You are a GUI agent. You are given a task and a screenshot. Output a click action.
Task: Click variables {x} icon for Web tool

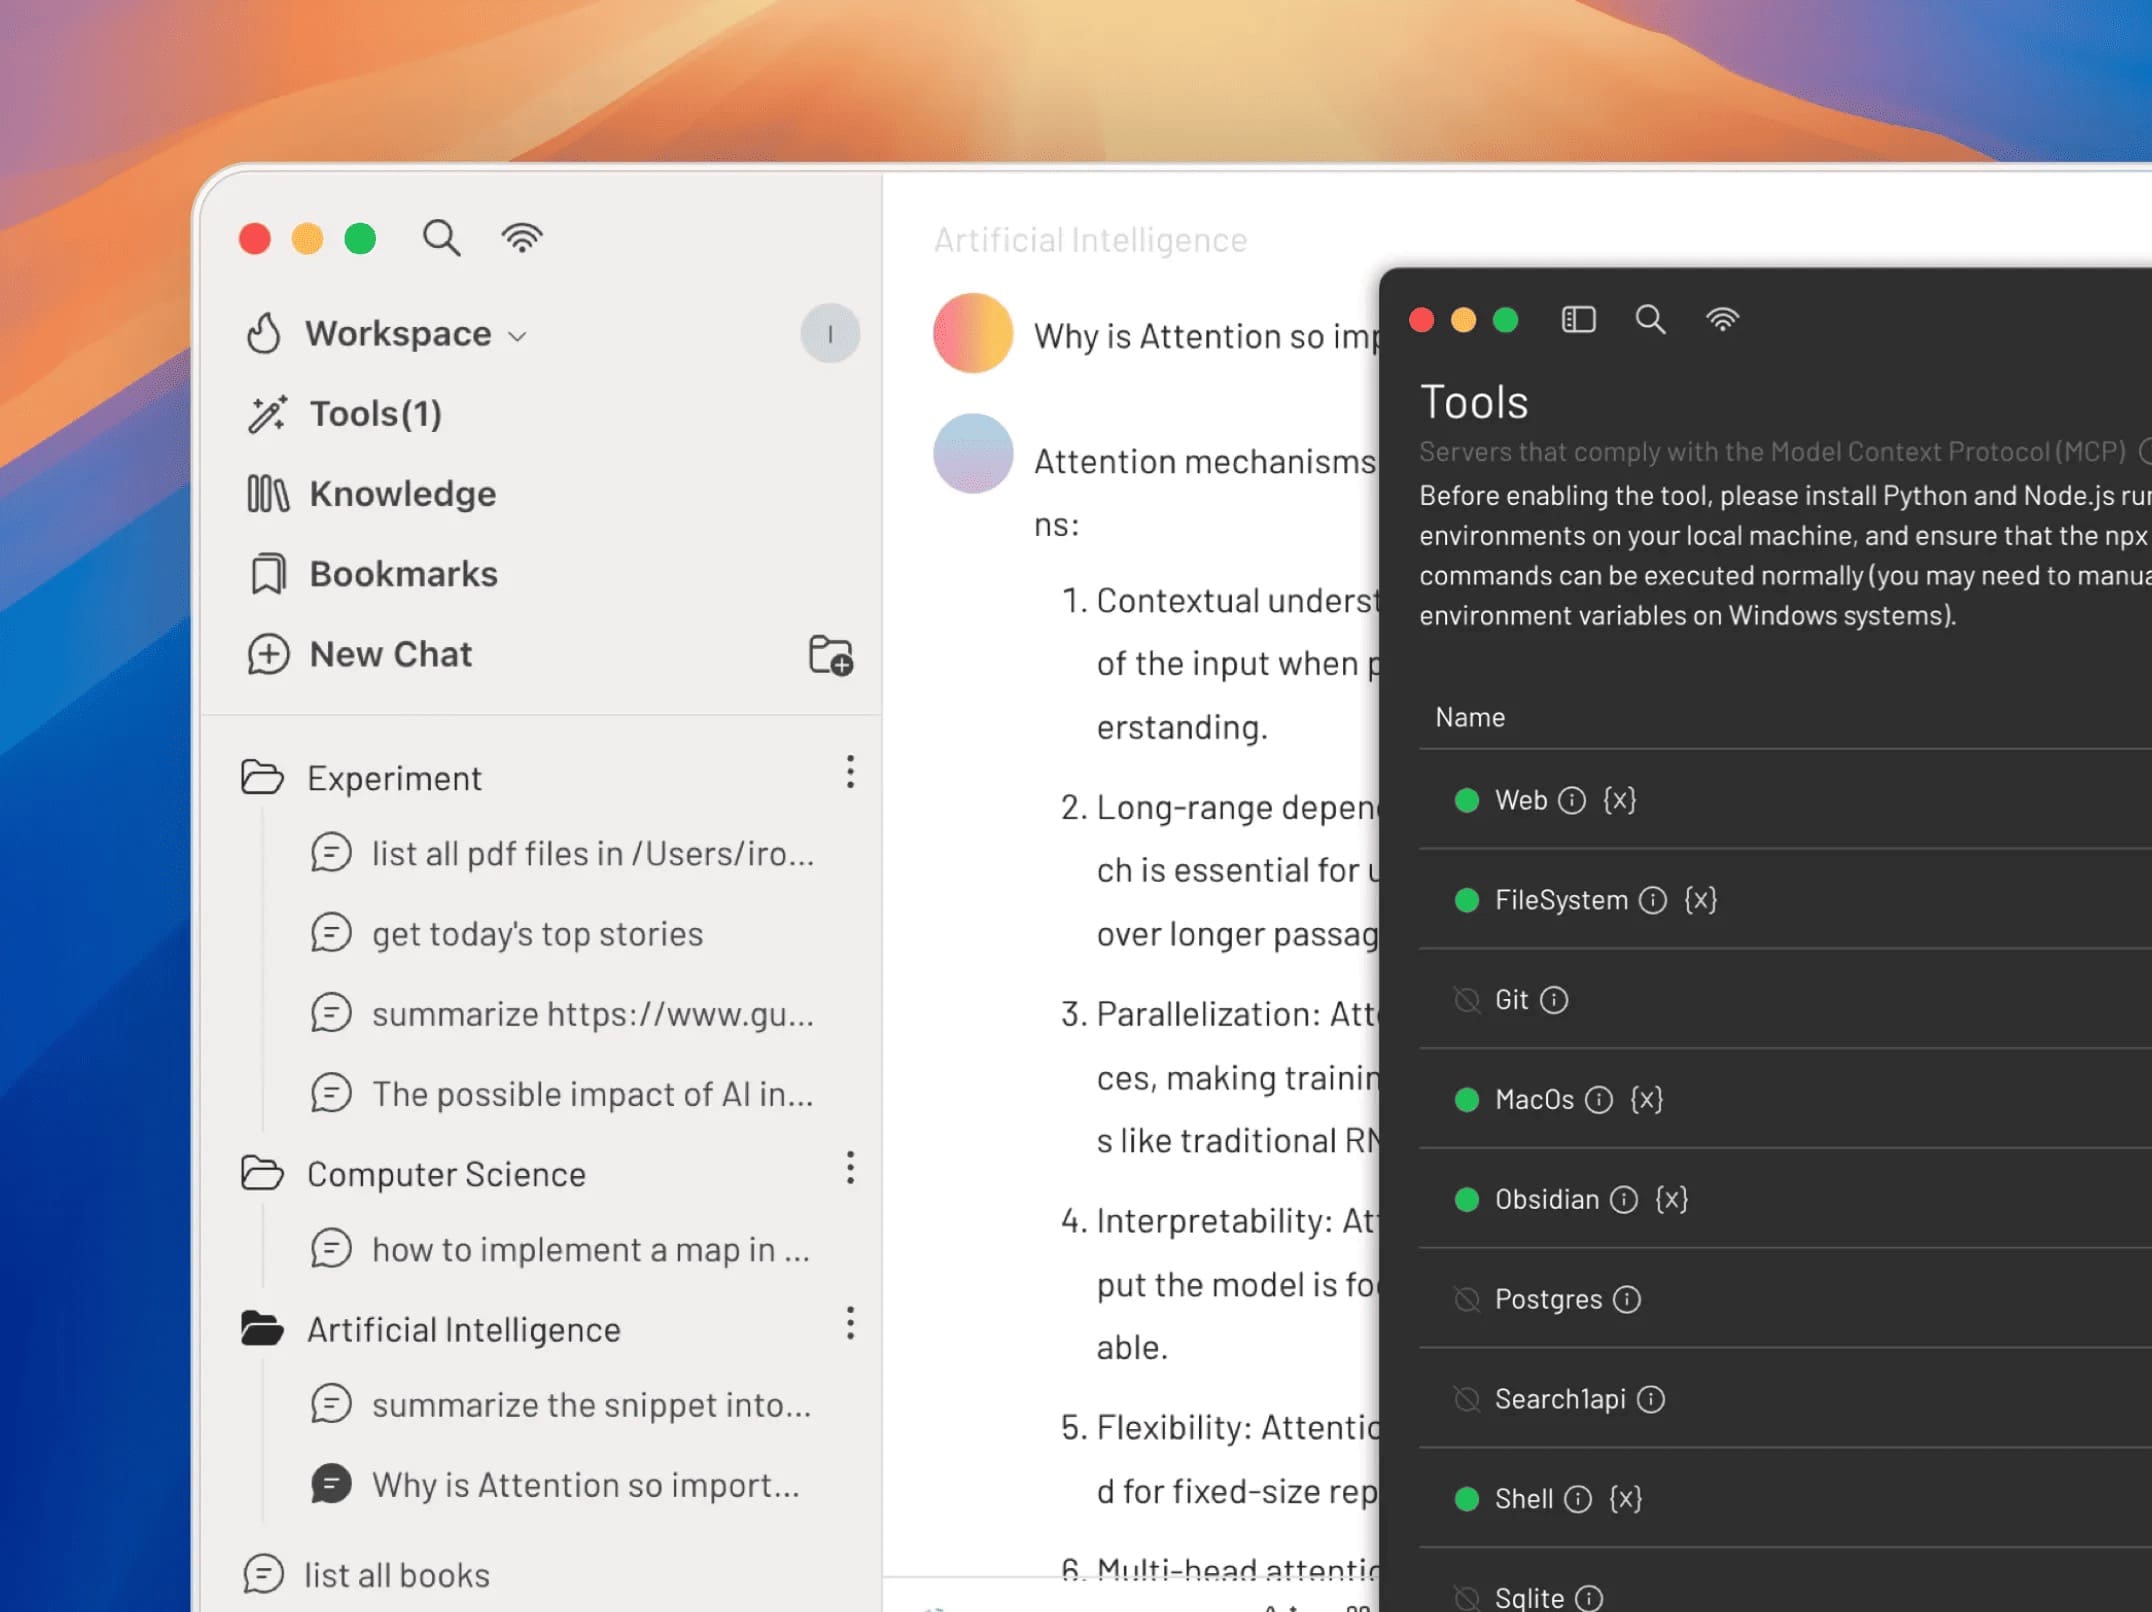(1619, 800)
